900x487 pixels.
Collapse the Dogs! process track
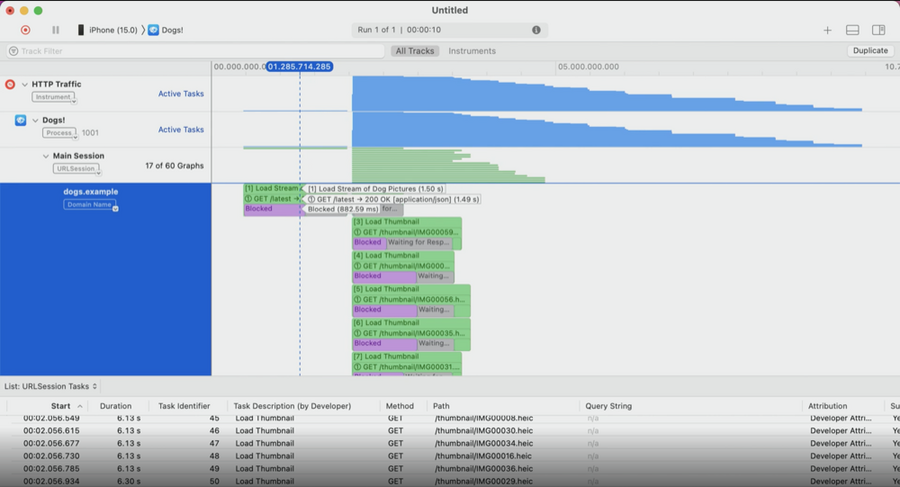click(x=36, y=121)
